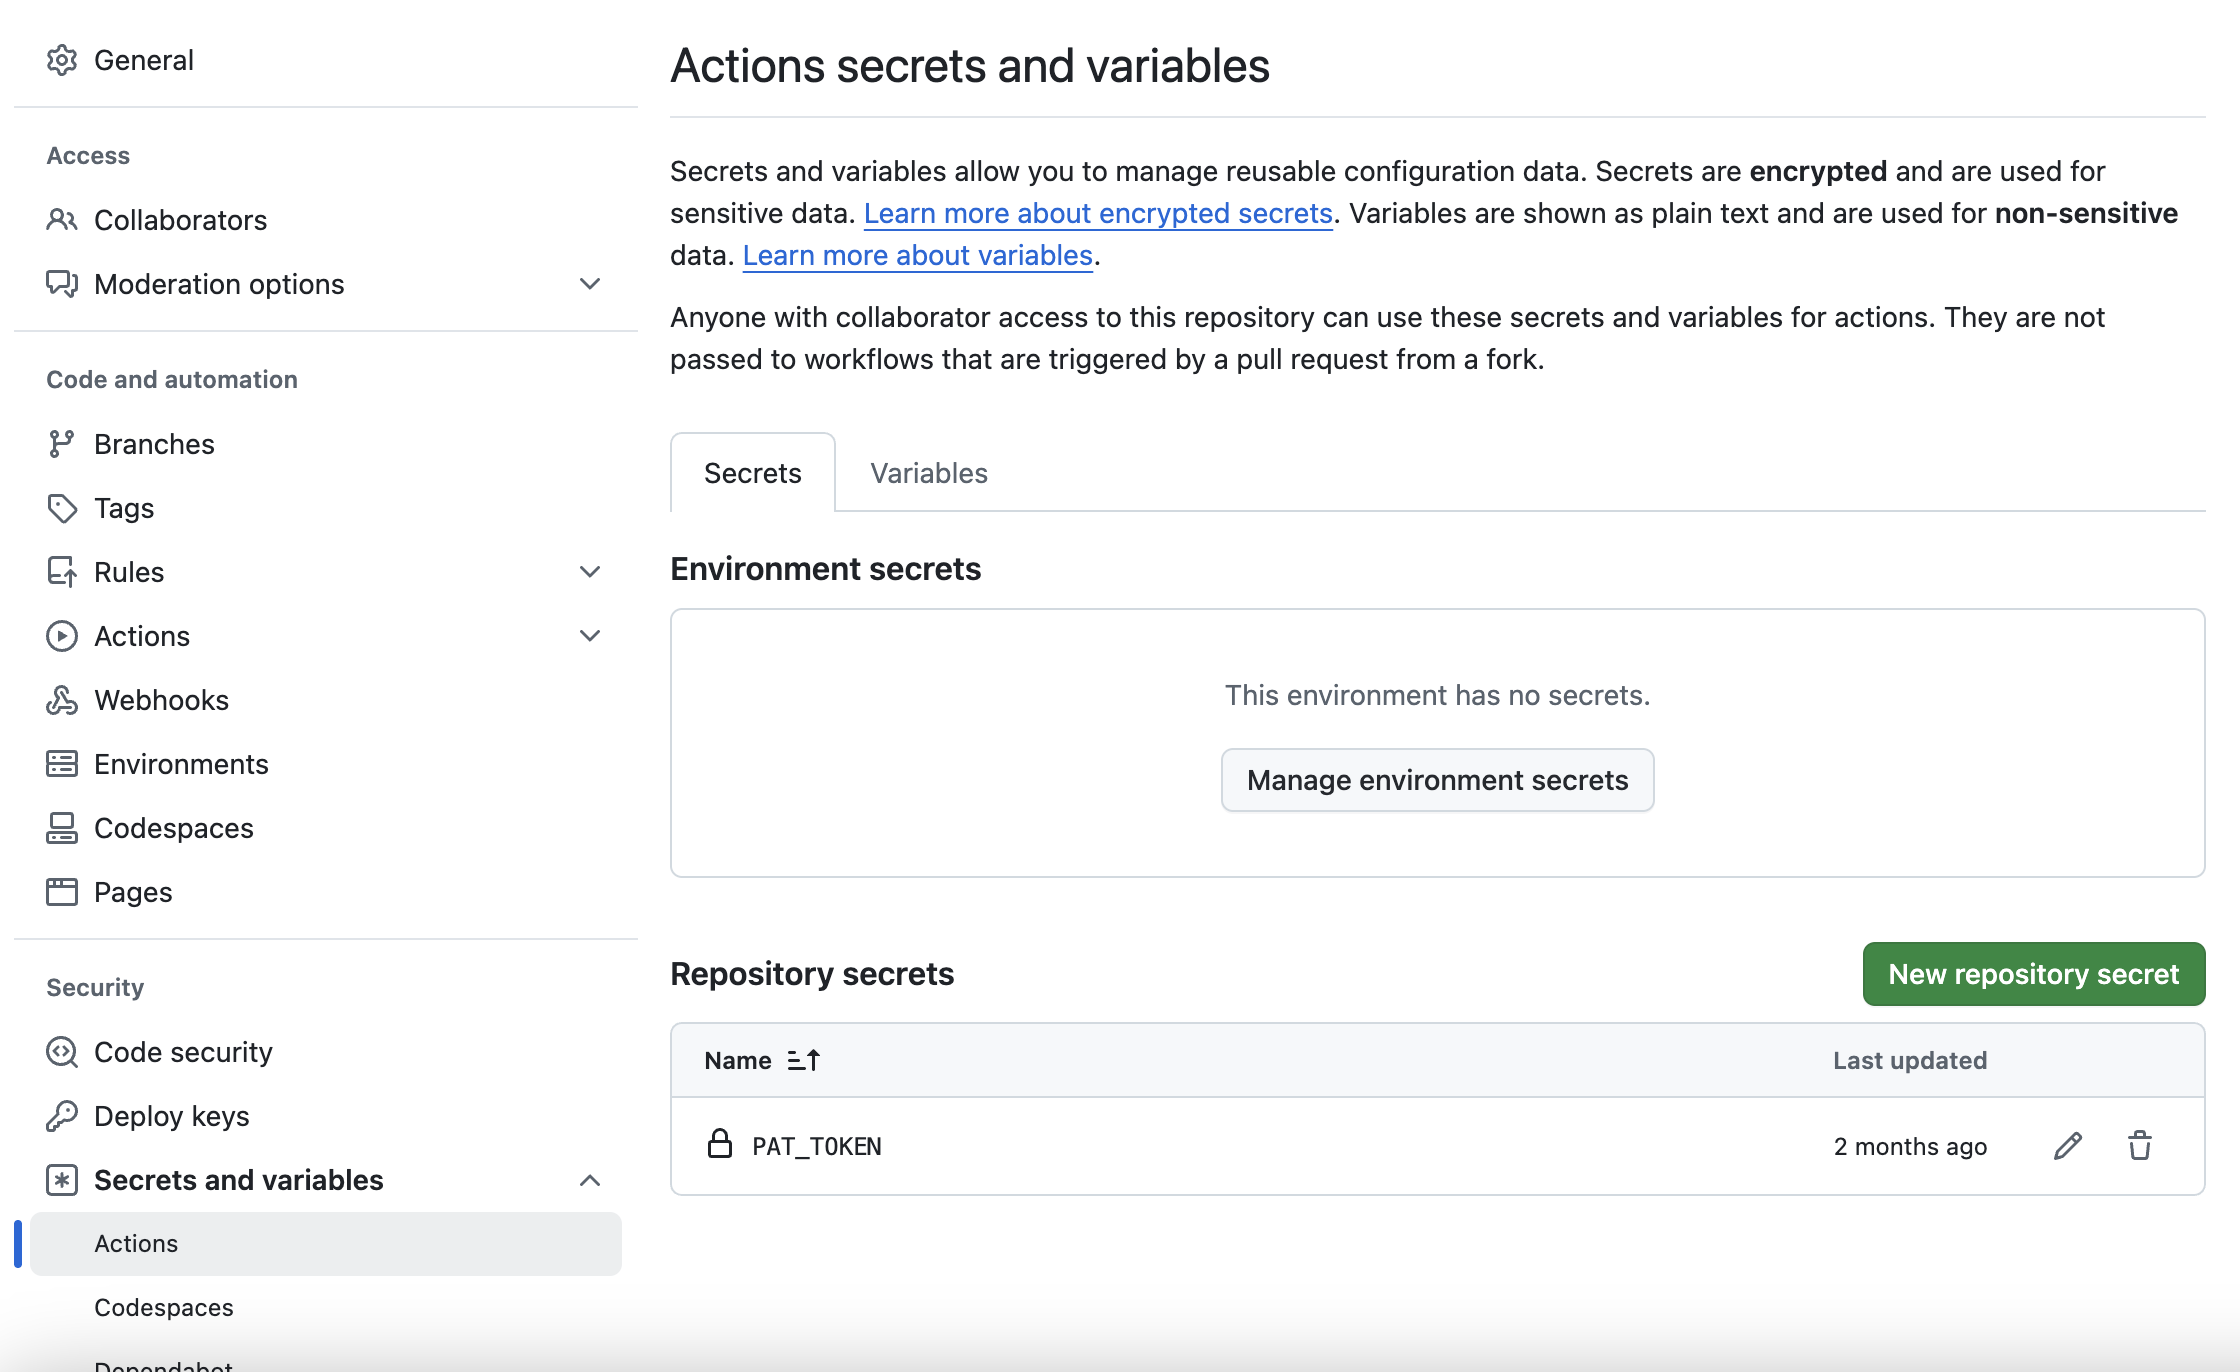This screenshot has width=2240, height=1372.
Task: Click New repository secret button
Action: click(x=2033, y=974)
